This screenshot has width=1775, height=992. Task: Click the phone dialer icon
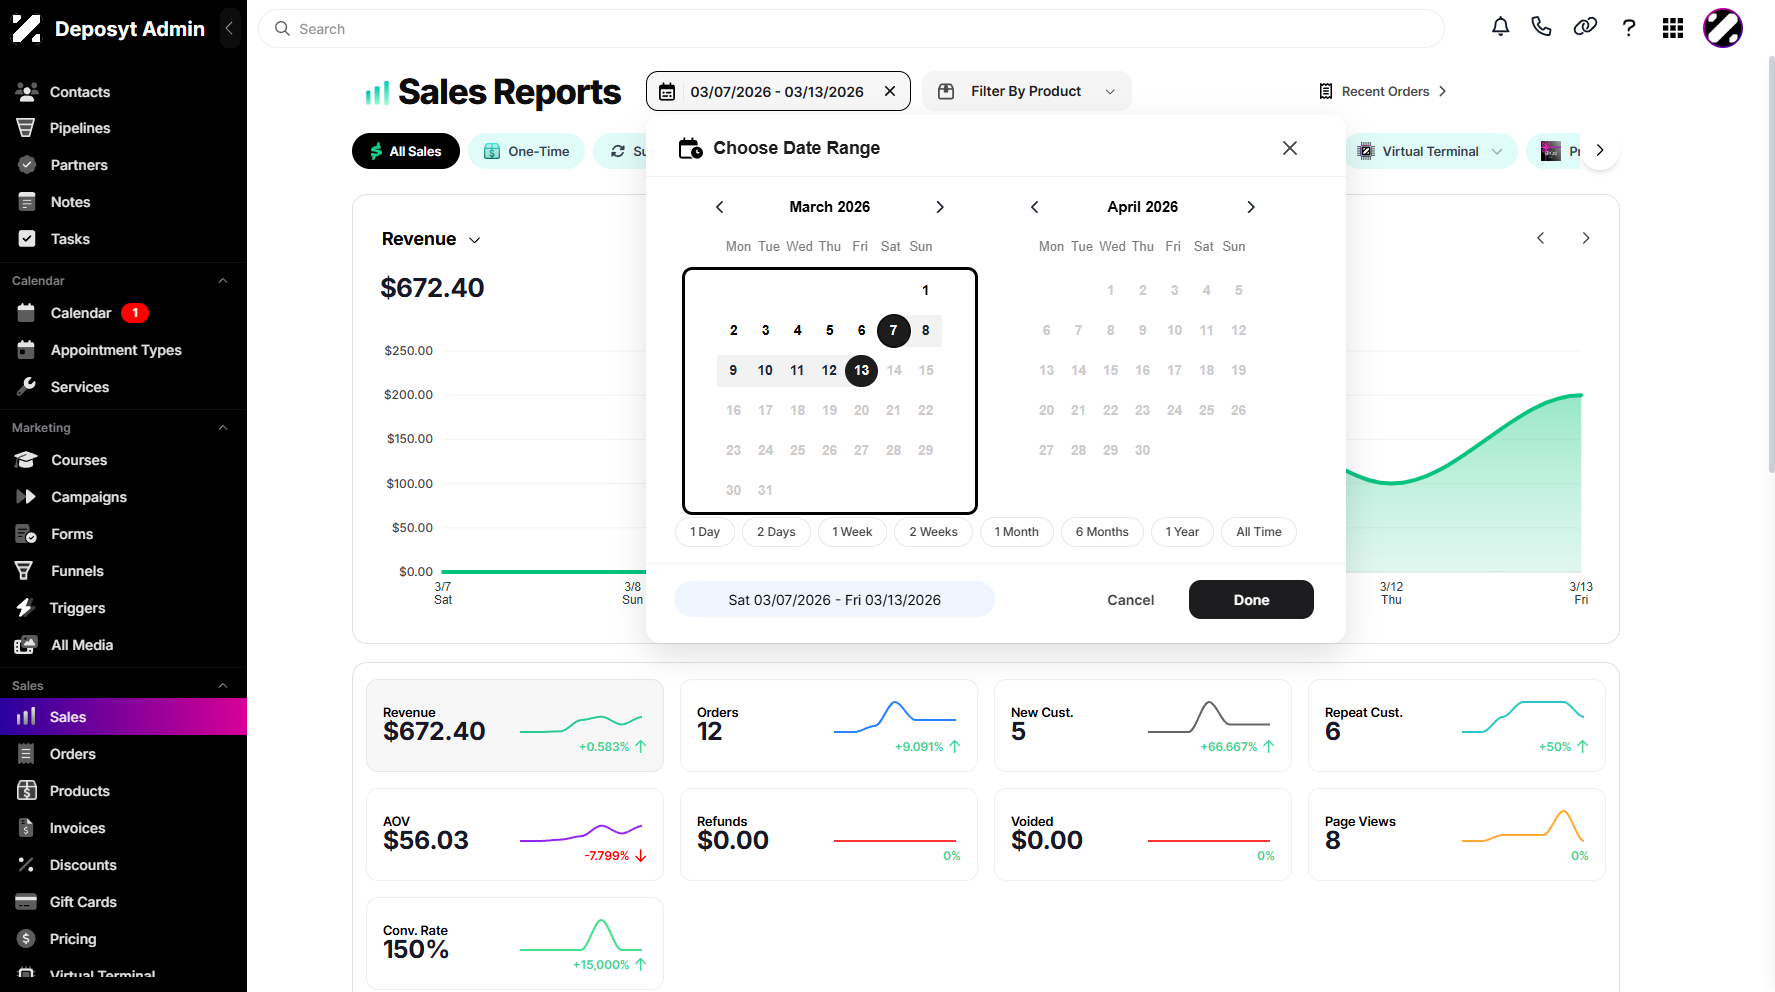coord(1541,28)
